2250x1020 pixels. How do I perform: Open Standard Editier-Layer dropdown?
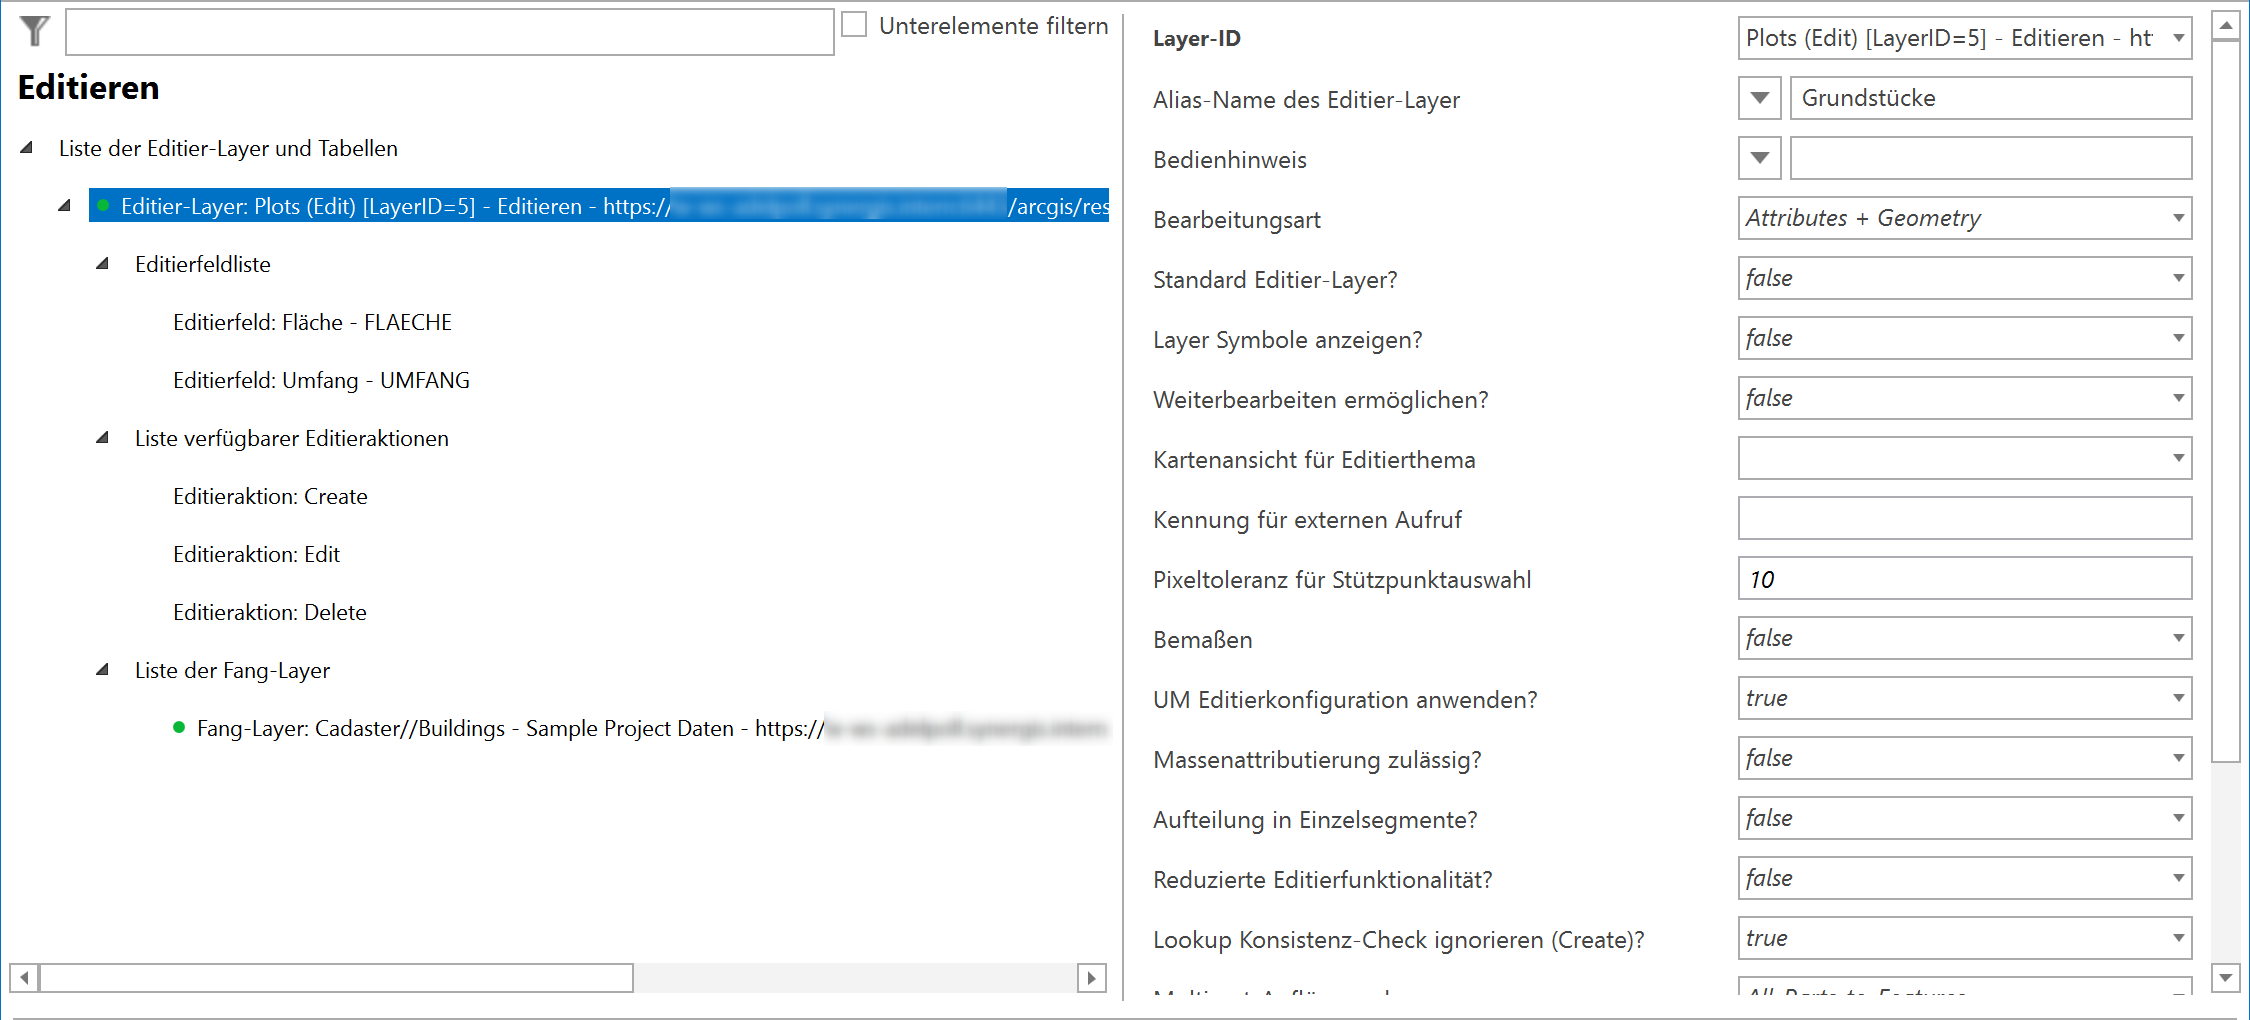(1964, 278)
